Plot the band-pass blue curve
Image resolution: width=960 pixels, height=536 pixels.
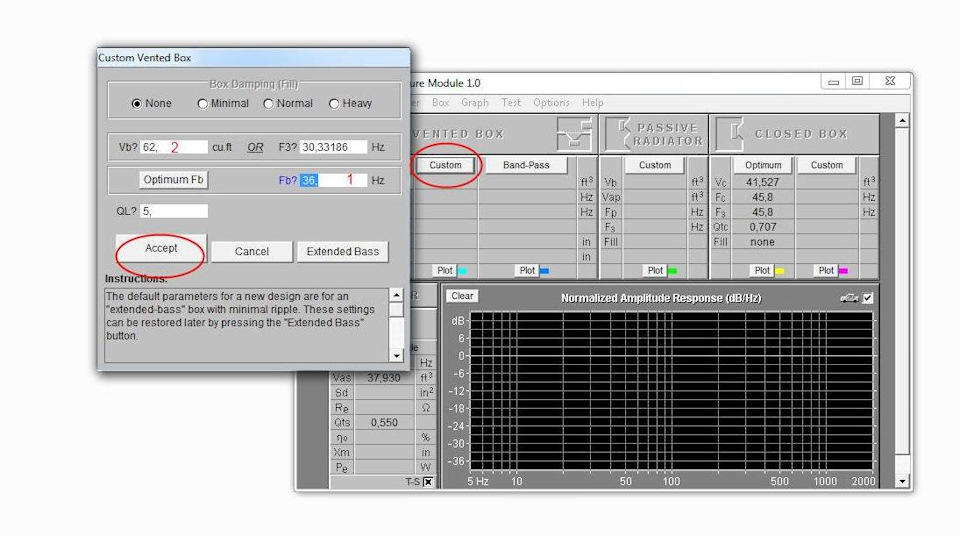click(x=527, y=270)
